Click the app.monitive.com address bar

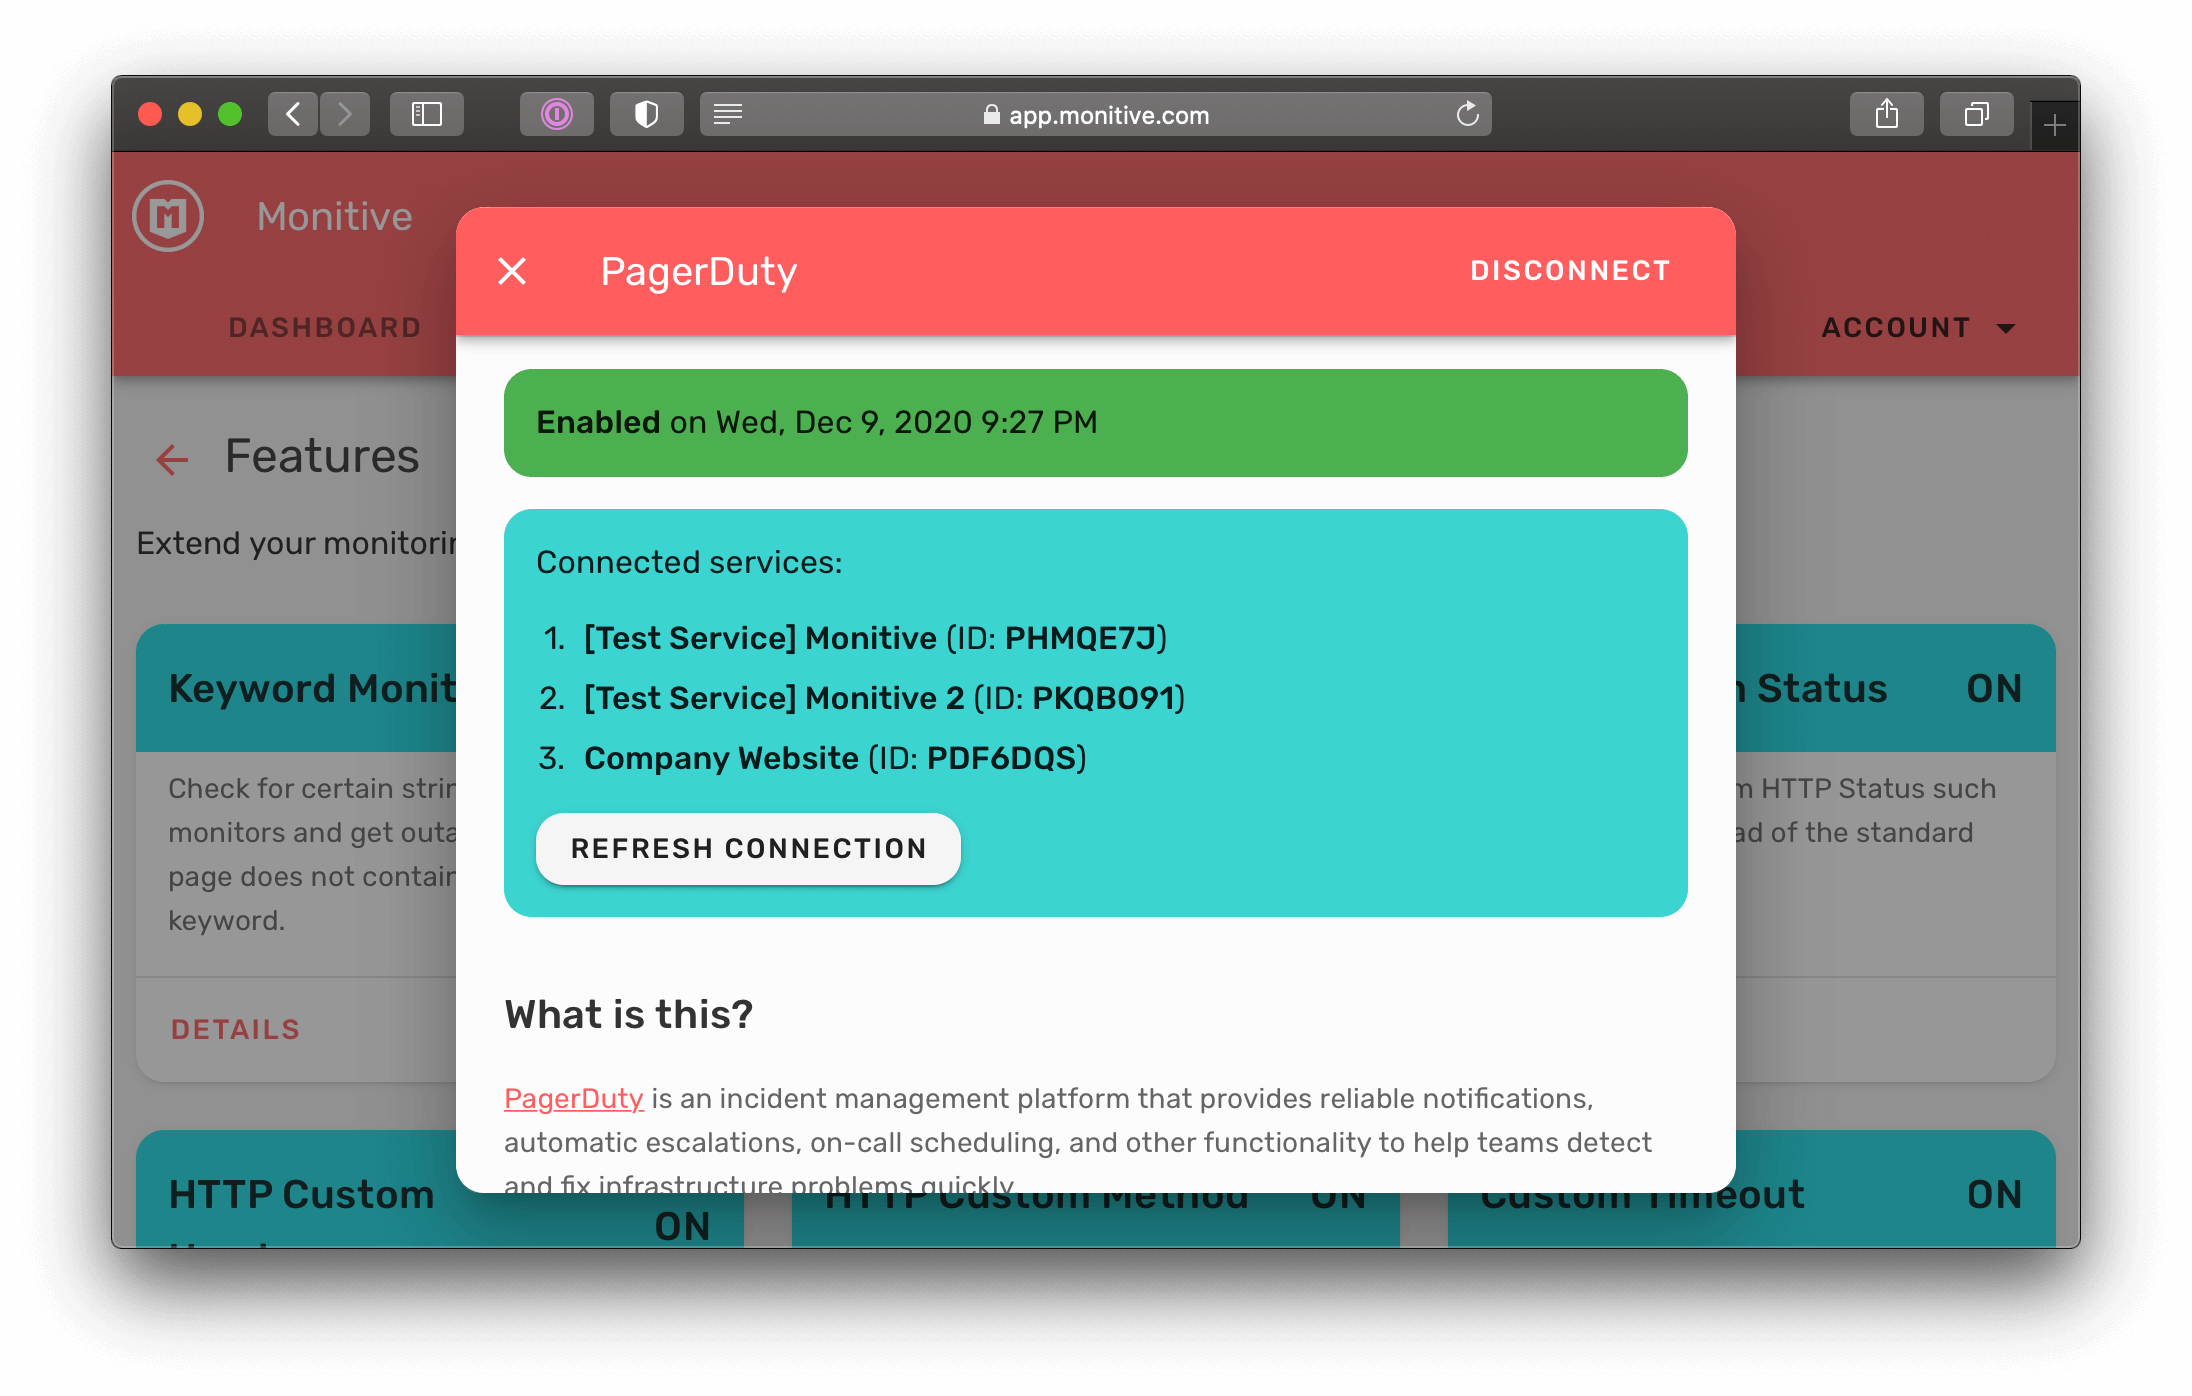[1096, 114]
